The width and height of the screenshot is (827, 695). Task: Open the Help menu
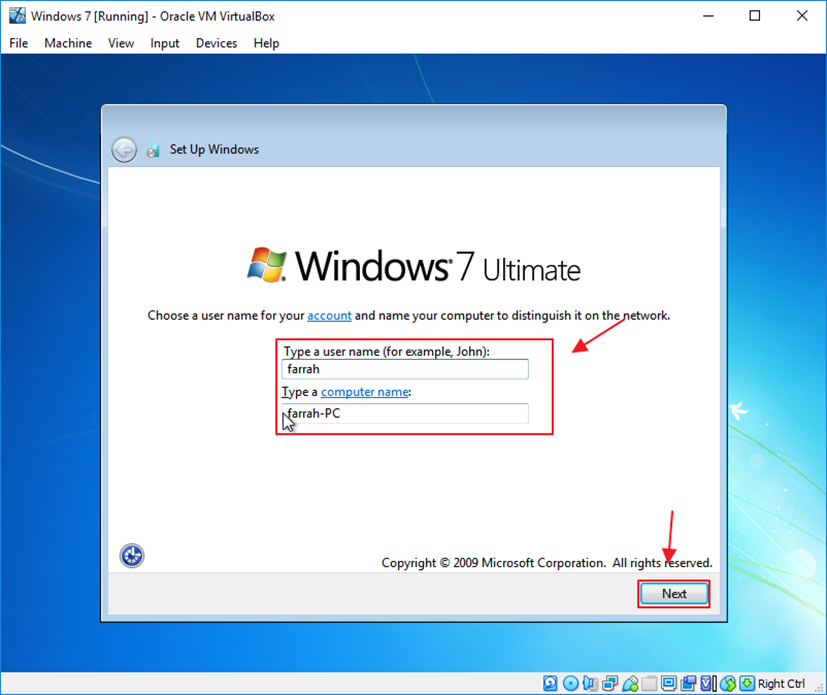coord(266,43)
